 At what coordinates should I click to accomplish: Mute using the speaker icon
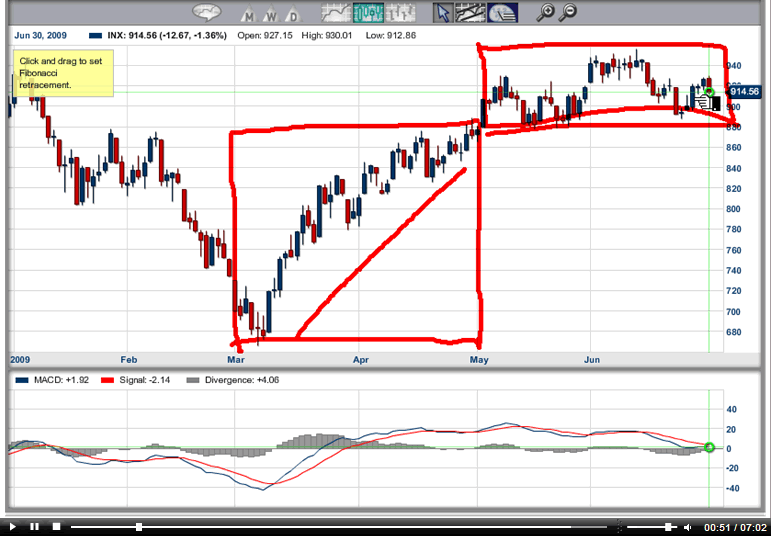[687, 526]
